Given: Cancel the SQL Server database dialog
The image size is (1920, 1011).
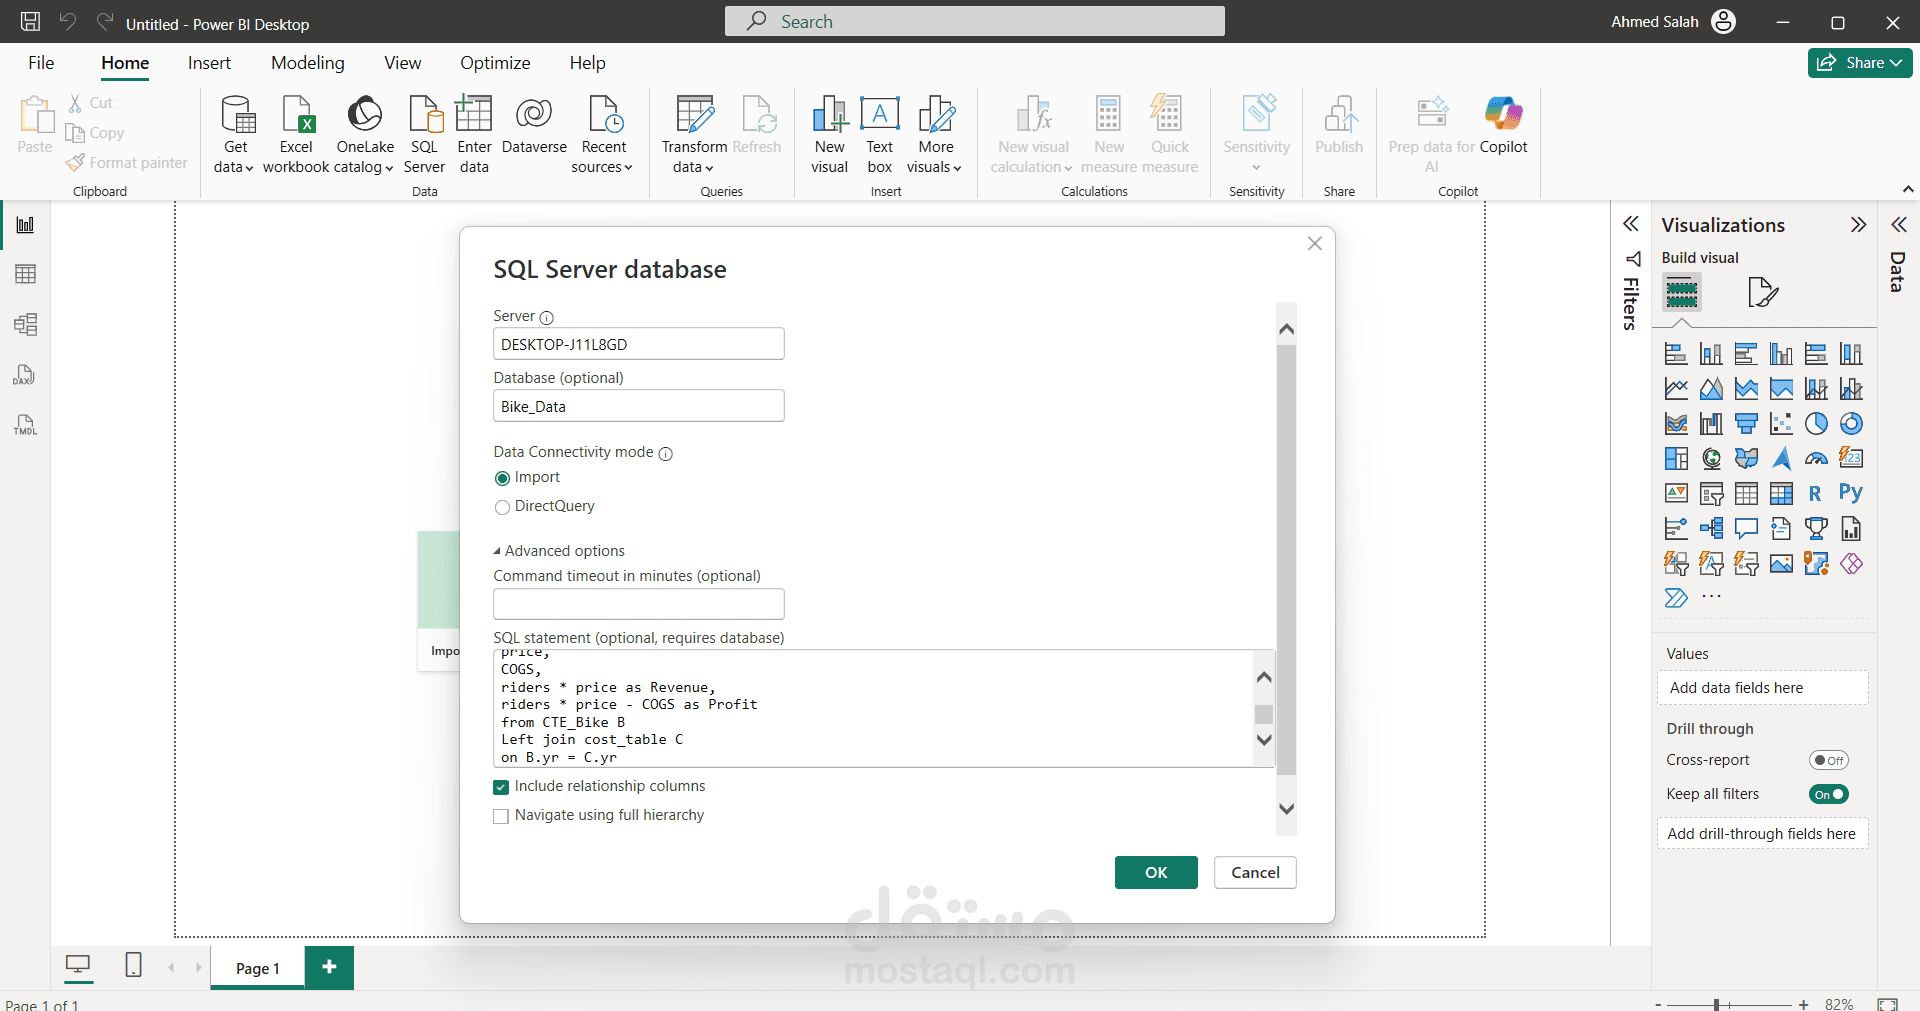Looking at the screenshot, I should (1255, 873).
